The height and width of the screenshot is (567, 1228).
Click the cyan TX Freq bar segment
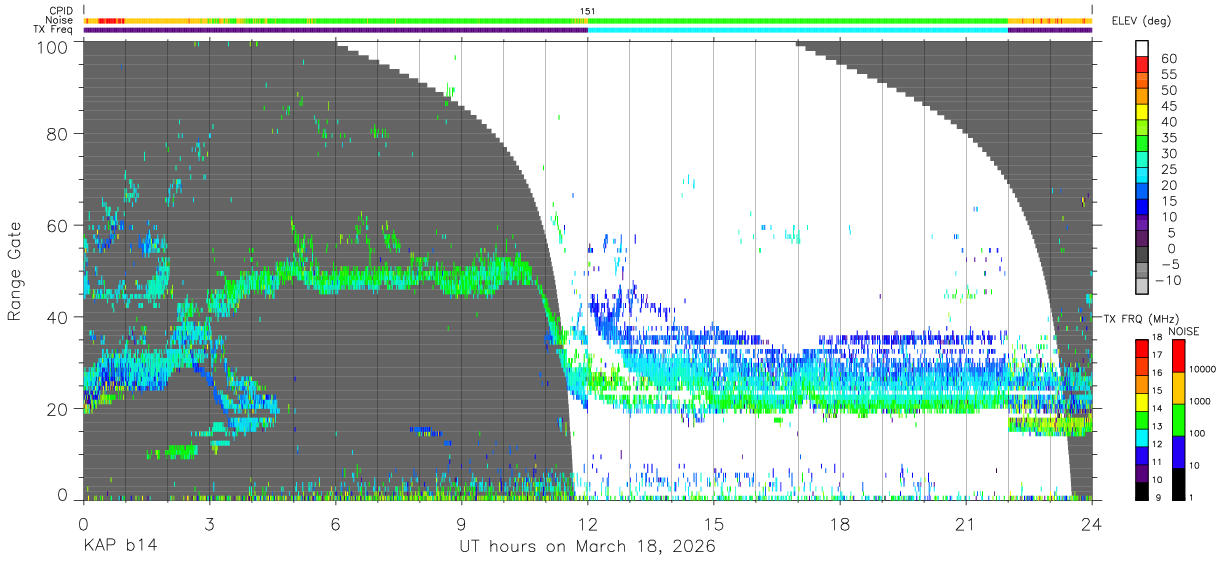point(797,30)
